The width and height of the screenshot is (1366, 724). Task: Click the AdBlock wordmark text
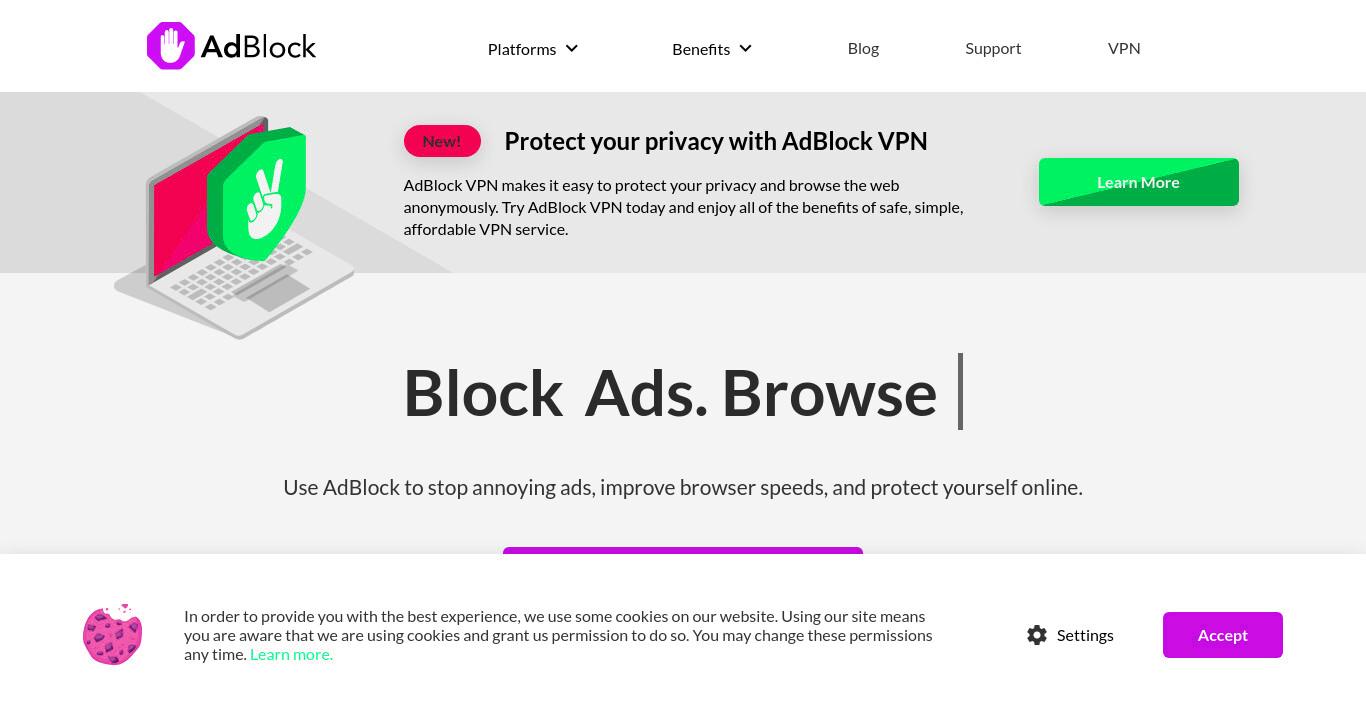click(x=258, y=47)
